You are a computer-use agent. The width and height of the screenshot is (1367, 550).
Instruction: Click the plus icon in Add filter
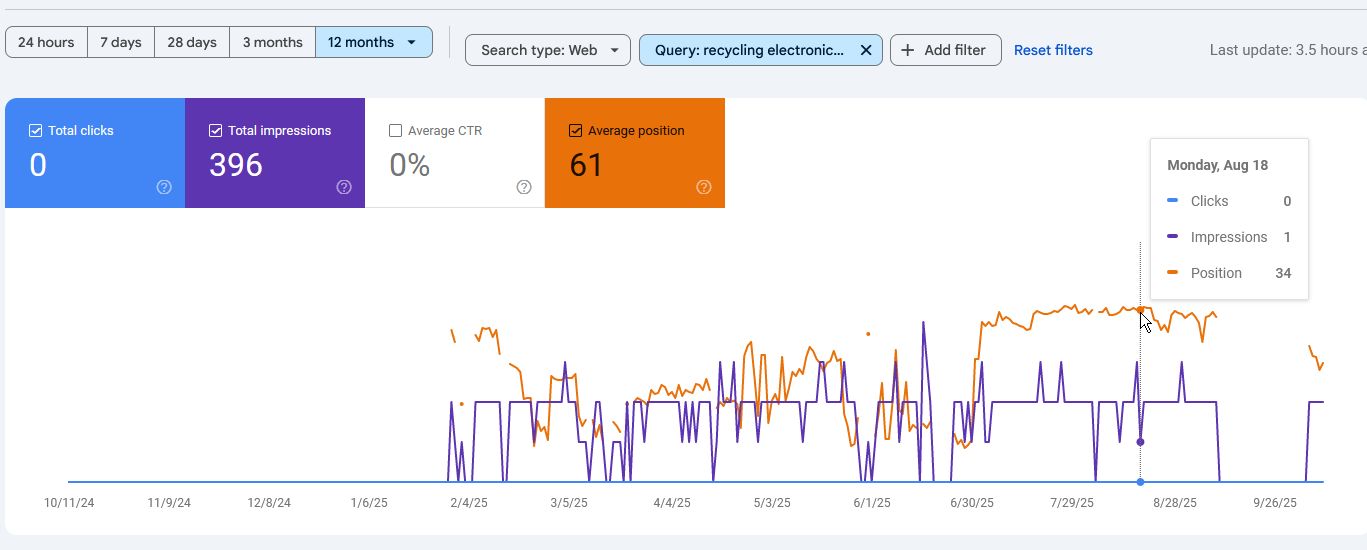(x=908, y=50)
